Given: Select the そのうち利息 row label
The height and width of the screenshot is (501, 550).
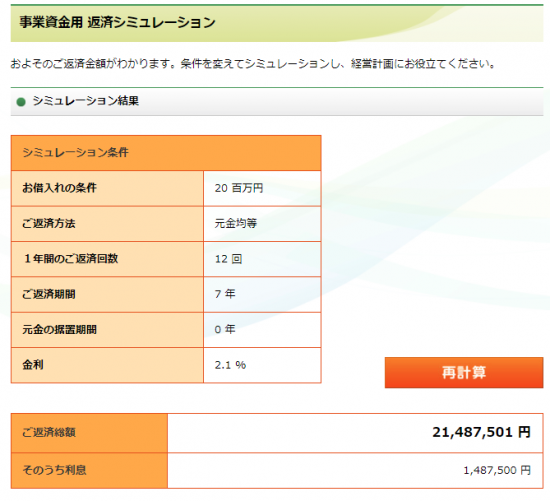Looking at the screenshot, I should [x=54, y=470].
